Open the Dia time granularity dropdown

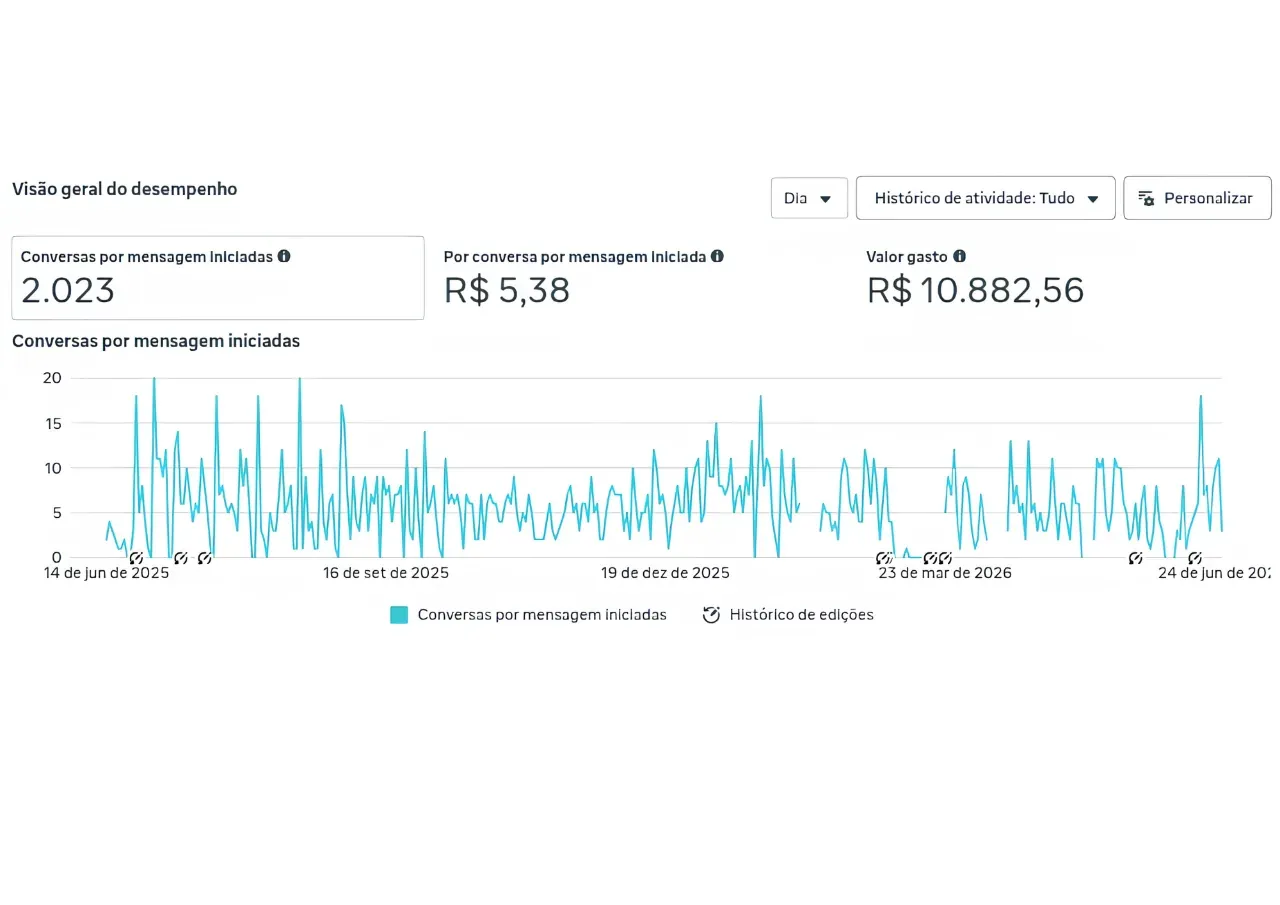pyautogui.click(x=809, y=198)
